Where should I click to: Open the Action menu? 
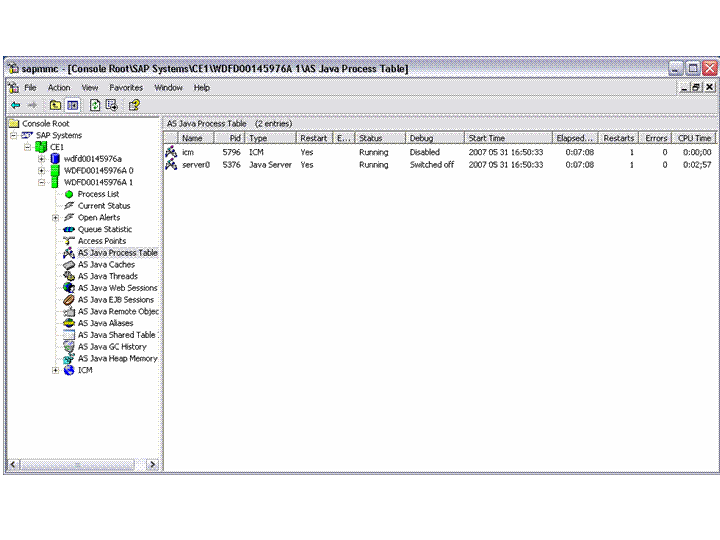(x=59, y=87)
